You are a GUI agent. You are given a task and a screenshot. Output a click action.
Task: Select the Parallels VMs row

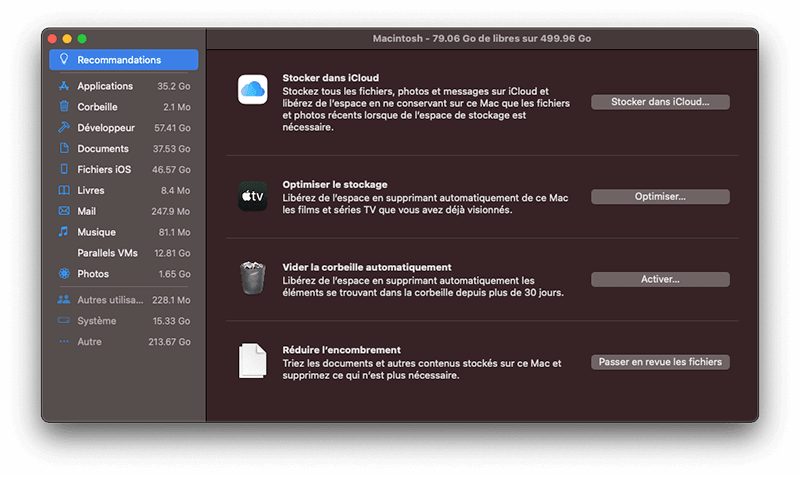(123, 253)
